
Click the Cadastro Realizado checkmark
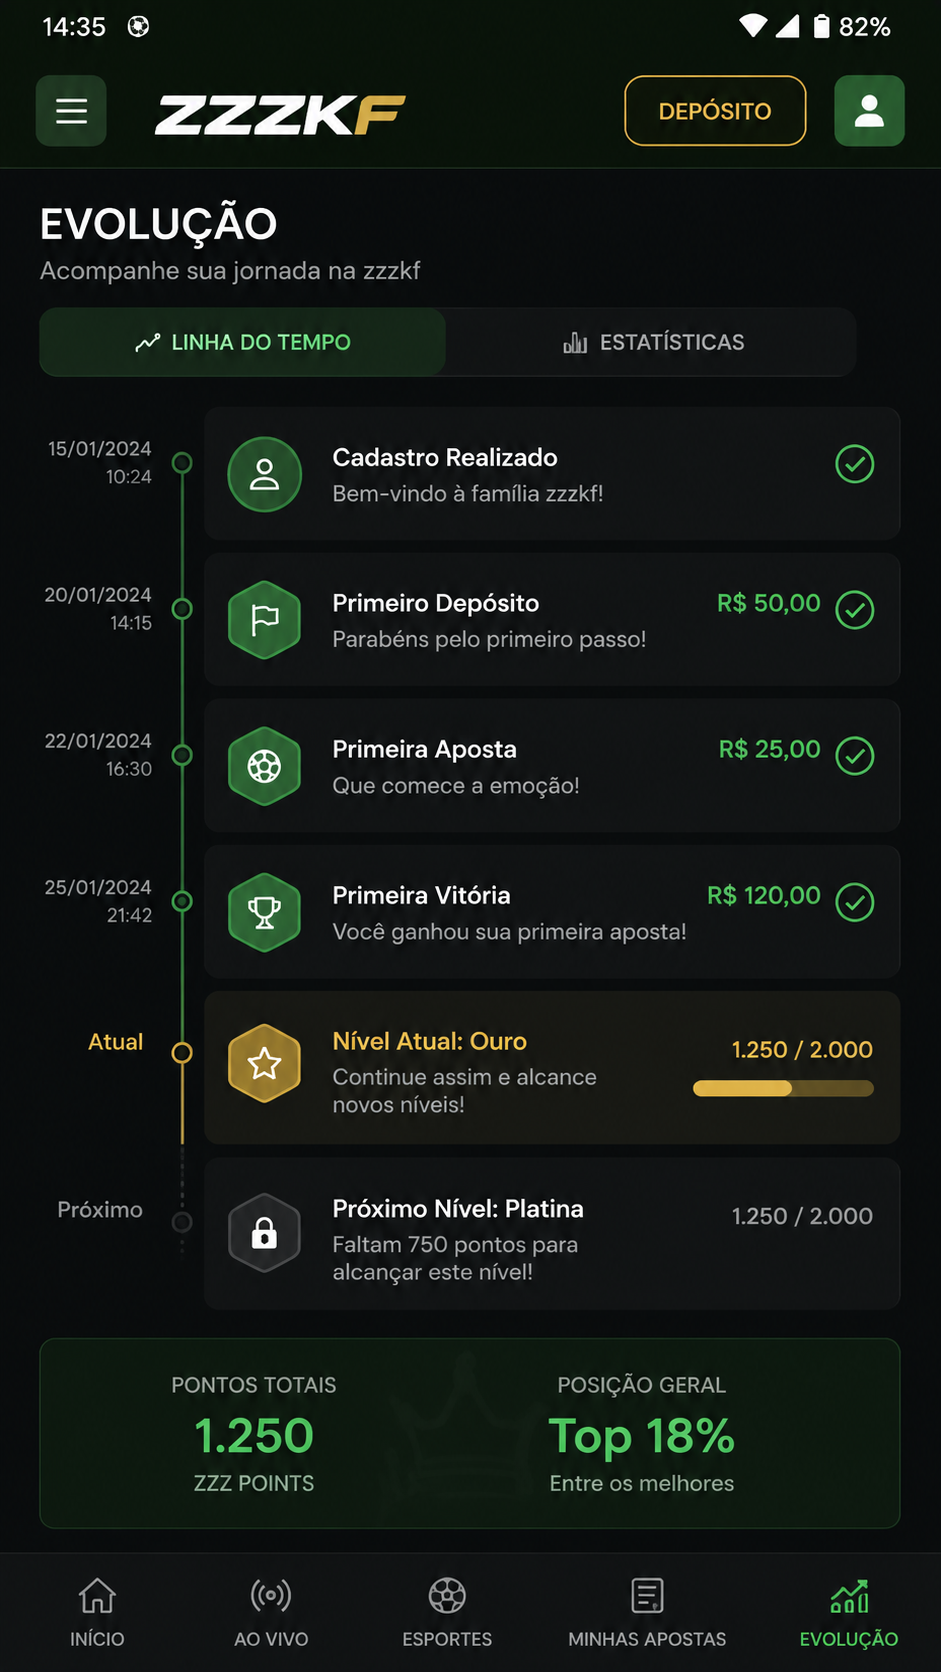coord(855,464)
